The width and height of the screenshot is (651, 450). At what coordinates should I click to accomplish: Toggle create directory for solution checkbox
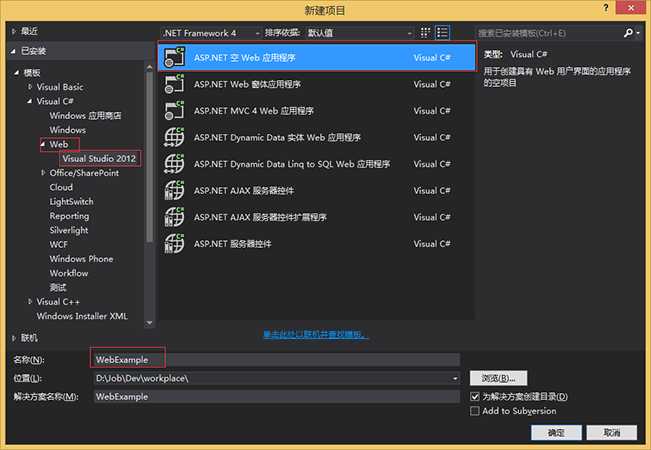475,396
